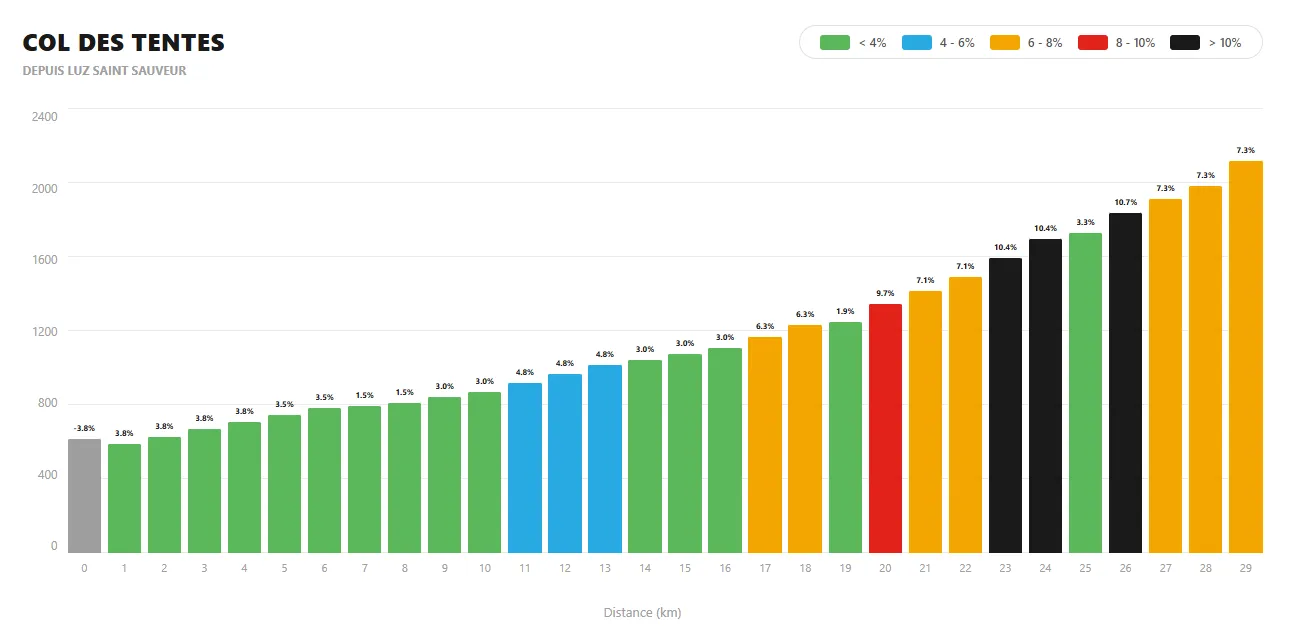1290x644 pixels.
Task: Click the '1600' elevation axis tick
Action: 45,259
